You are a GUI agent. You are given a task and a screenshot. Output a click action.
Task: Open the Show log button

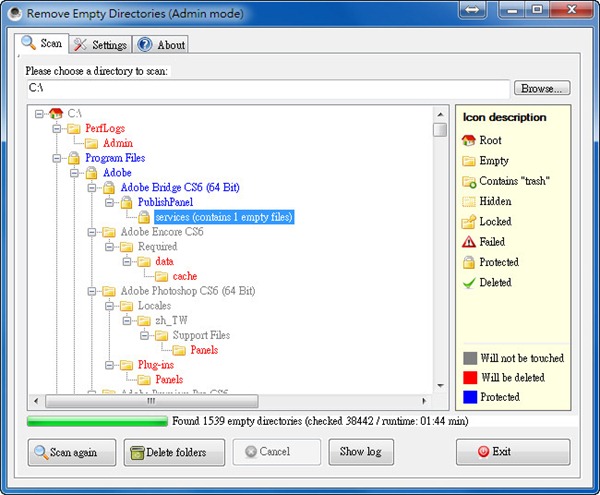[361, 452]
